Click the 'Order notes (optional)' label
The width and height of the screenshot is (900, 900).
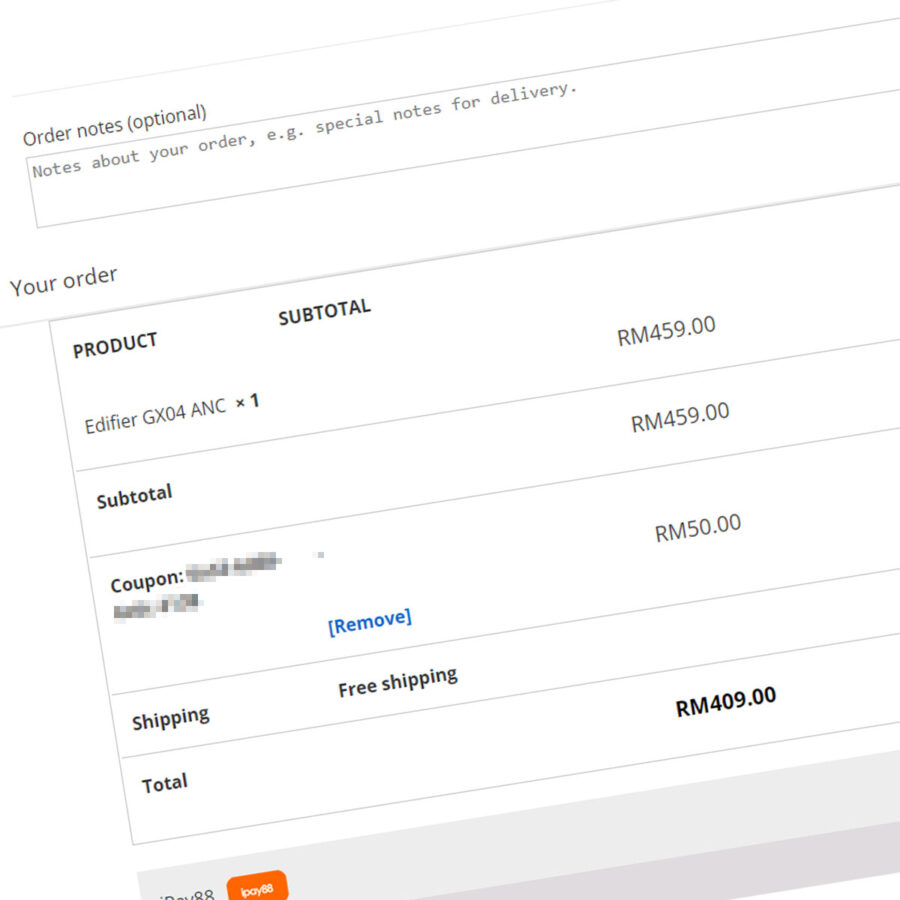(x=115, y=125)
